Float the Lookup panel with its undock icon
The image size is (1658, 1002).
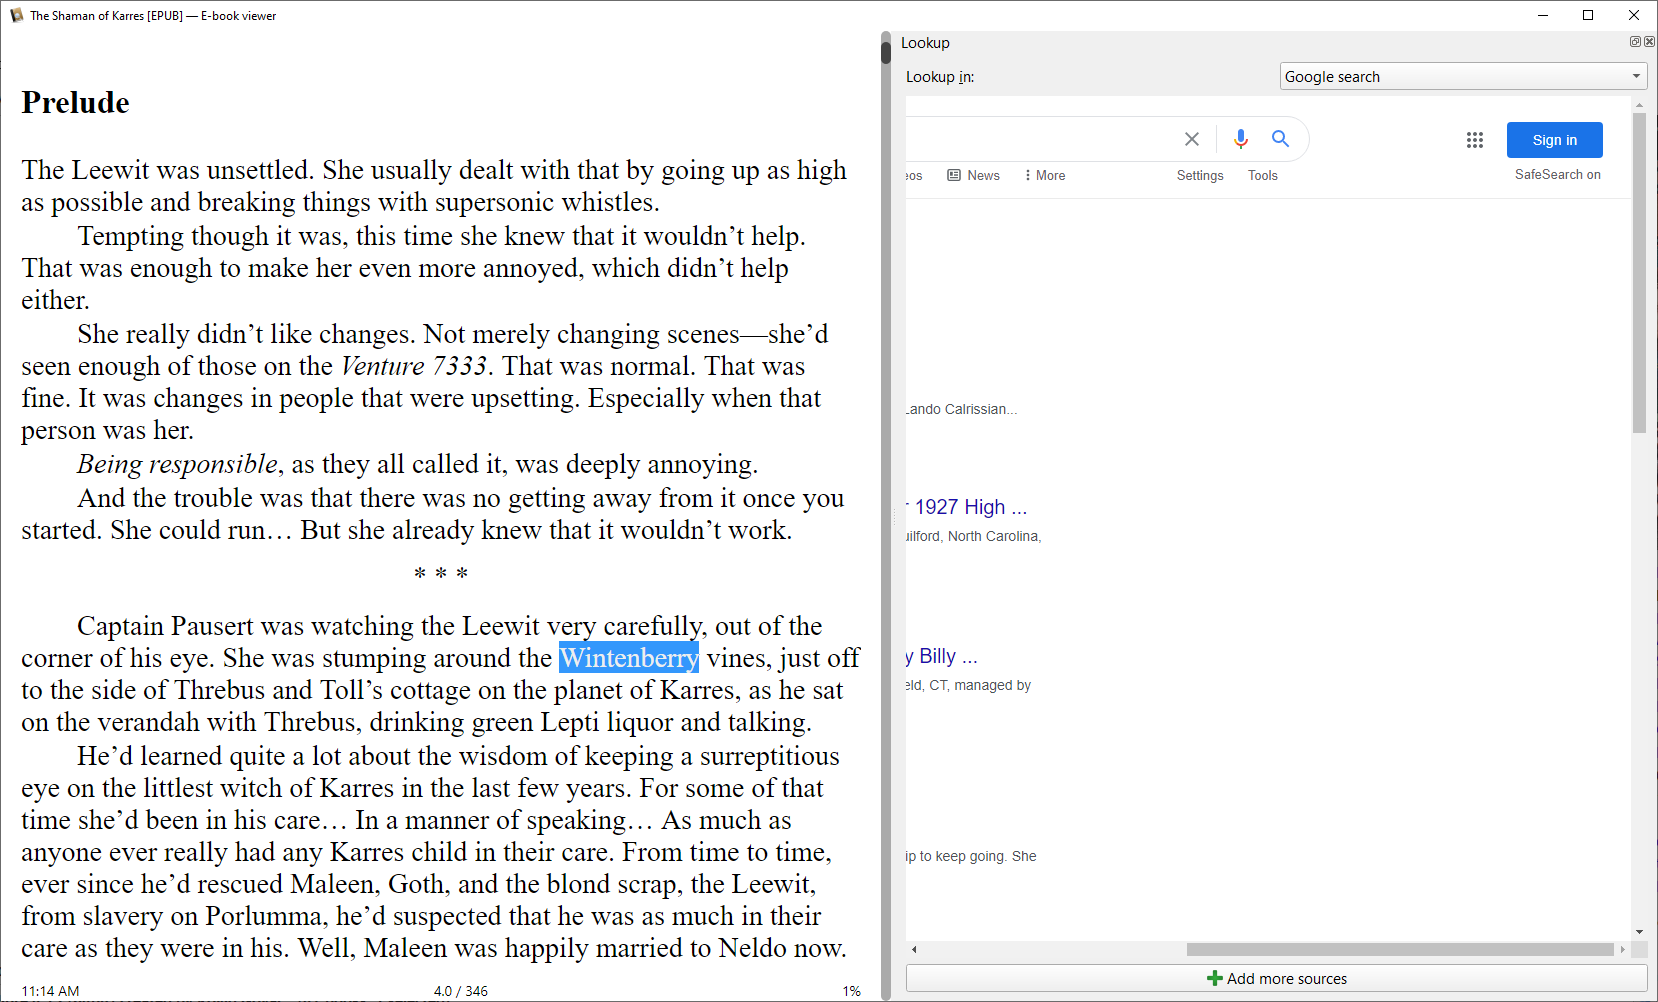(1635, 42)
